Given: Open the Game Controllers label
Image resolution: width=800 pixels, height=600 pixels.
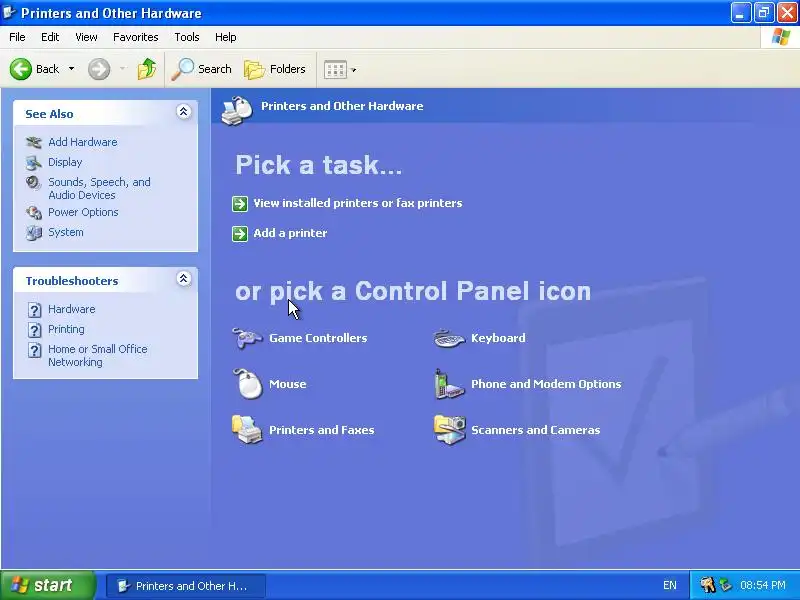Looking at the screenshot, I should point(318,338).
